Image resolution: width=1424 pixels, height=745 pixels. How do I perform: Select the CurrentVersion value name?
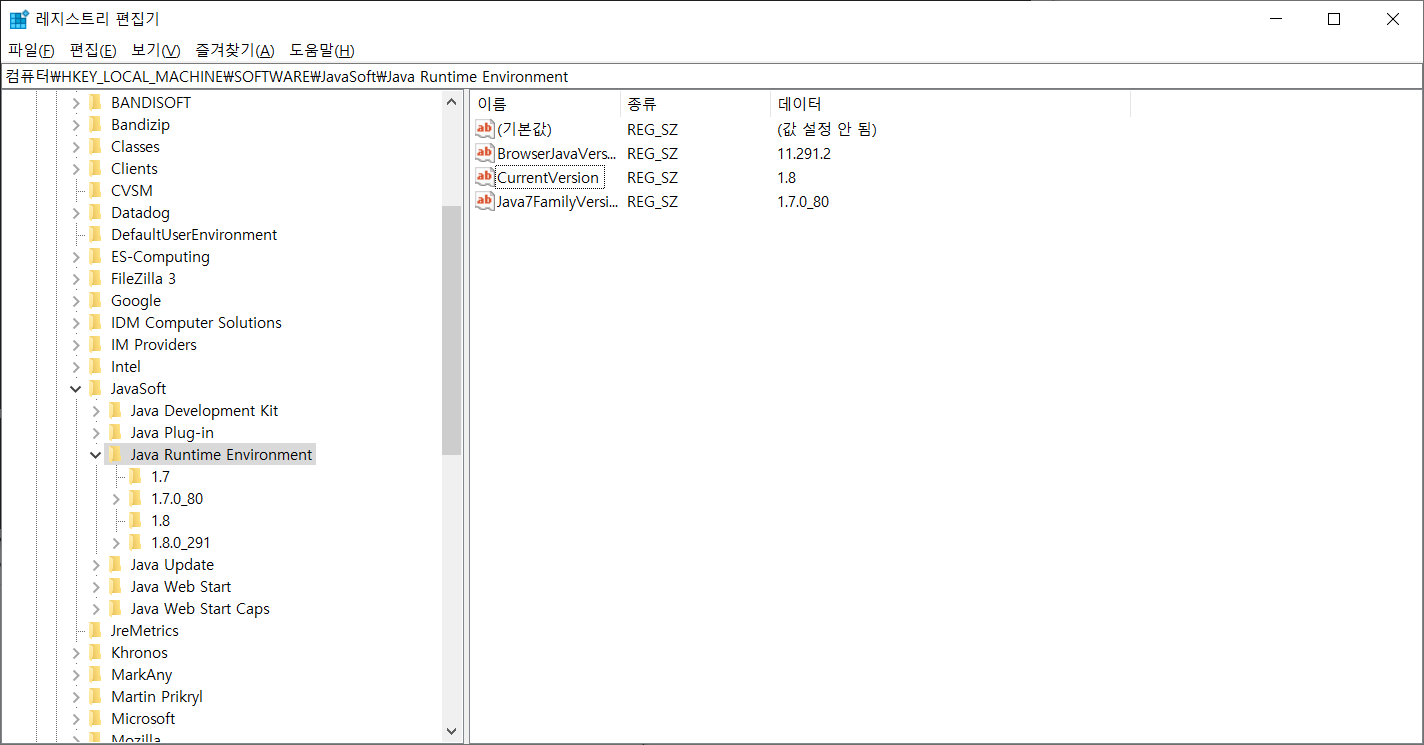[548, 177]
